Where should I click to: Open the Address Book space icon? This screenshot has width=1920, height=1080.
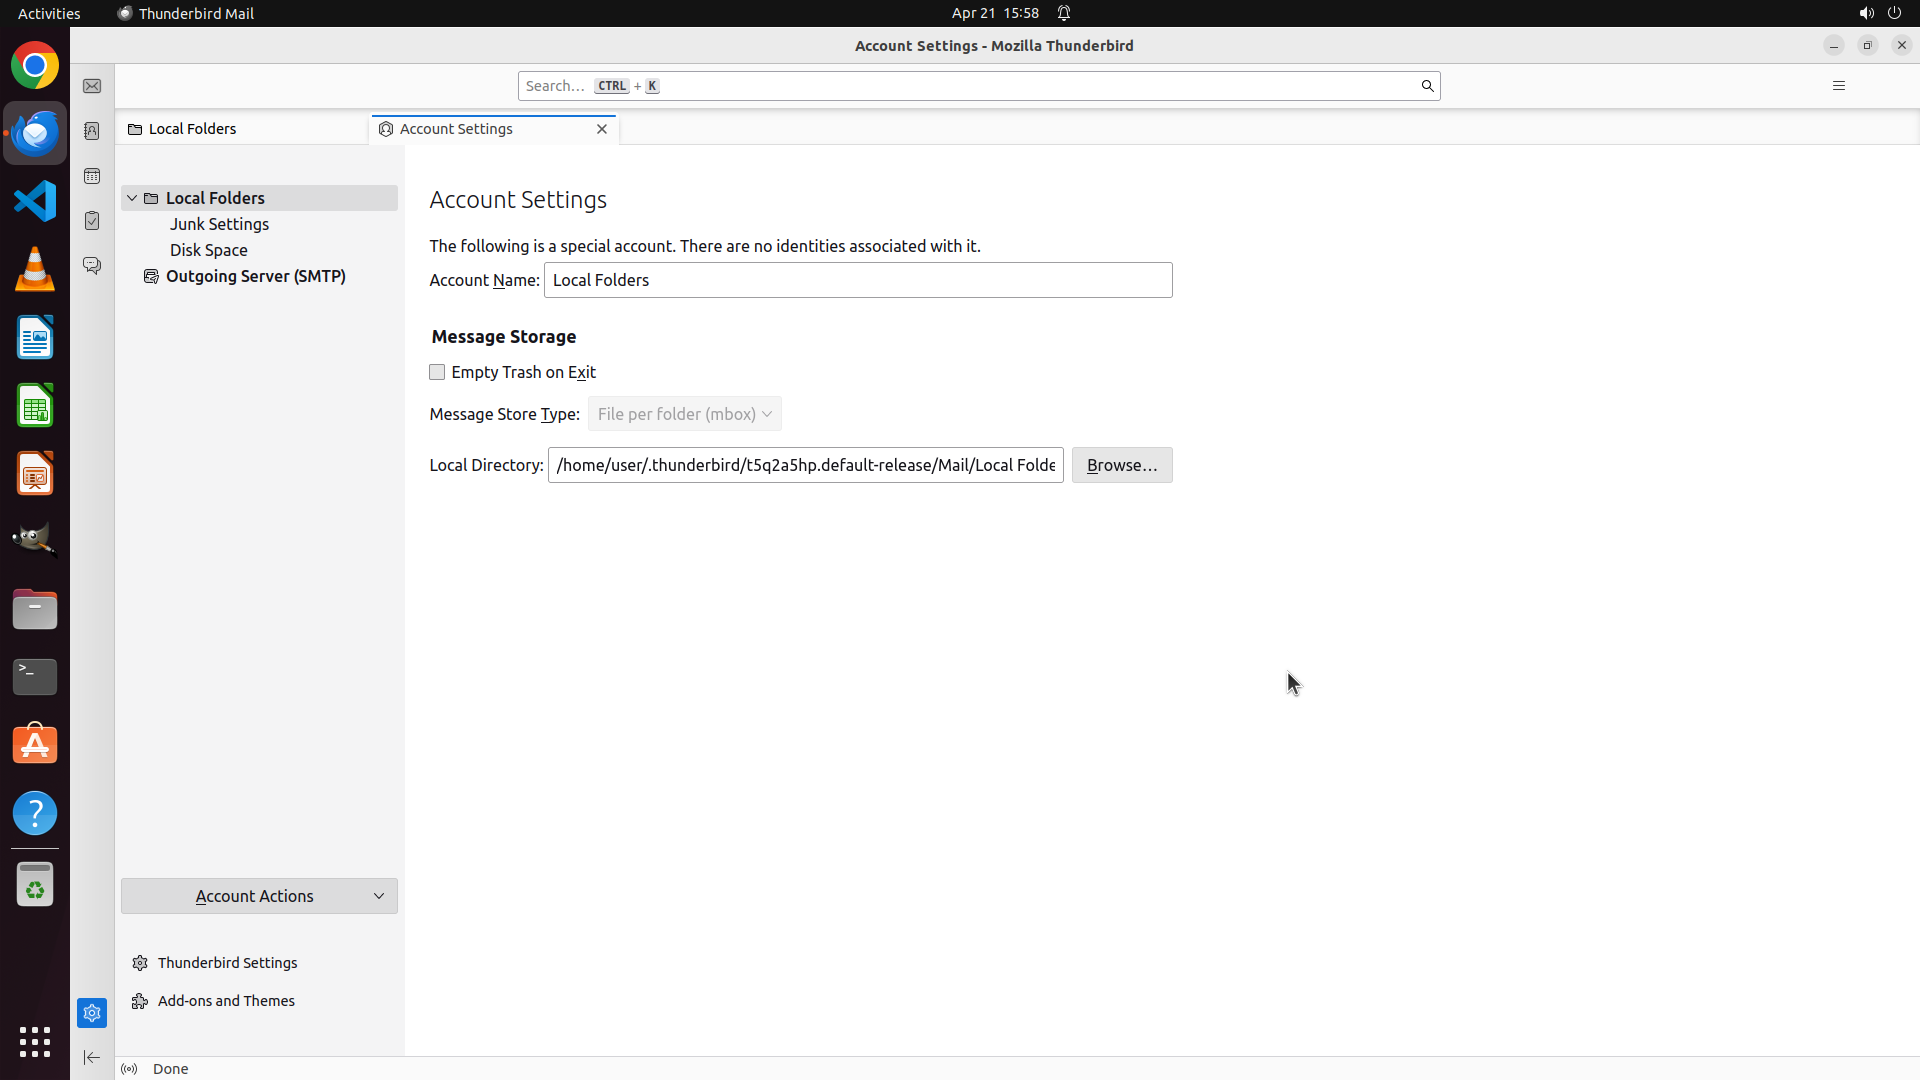[x=92, y=131]
